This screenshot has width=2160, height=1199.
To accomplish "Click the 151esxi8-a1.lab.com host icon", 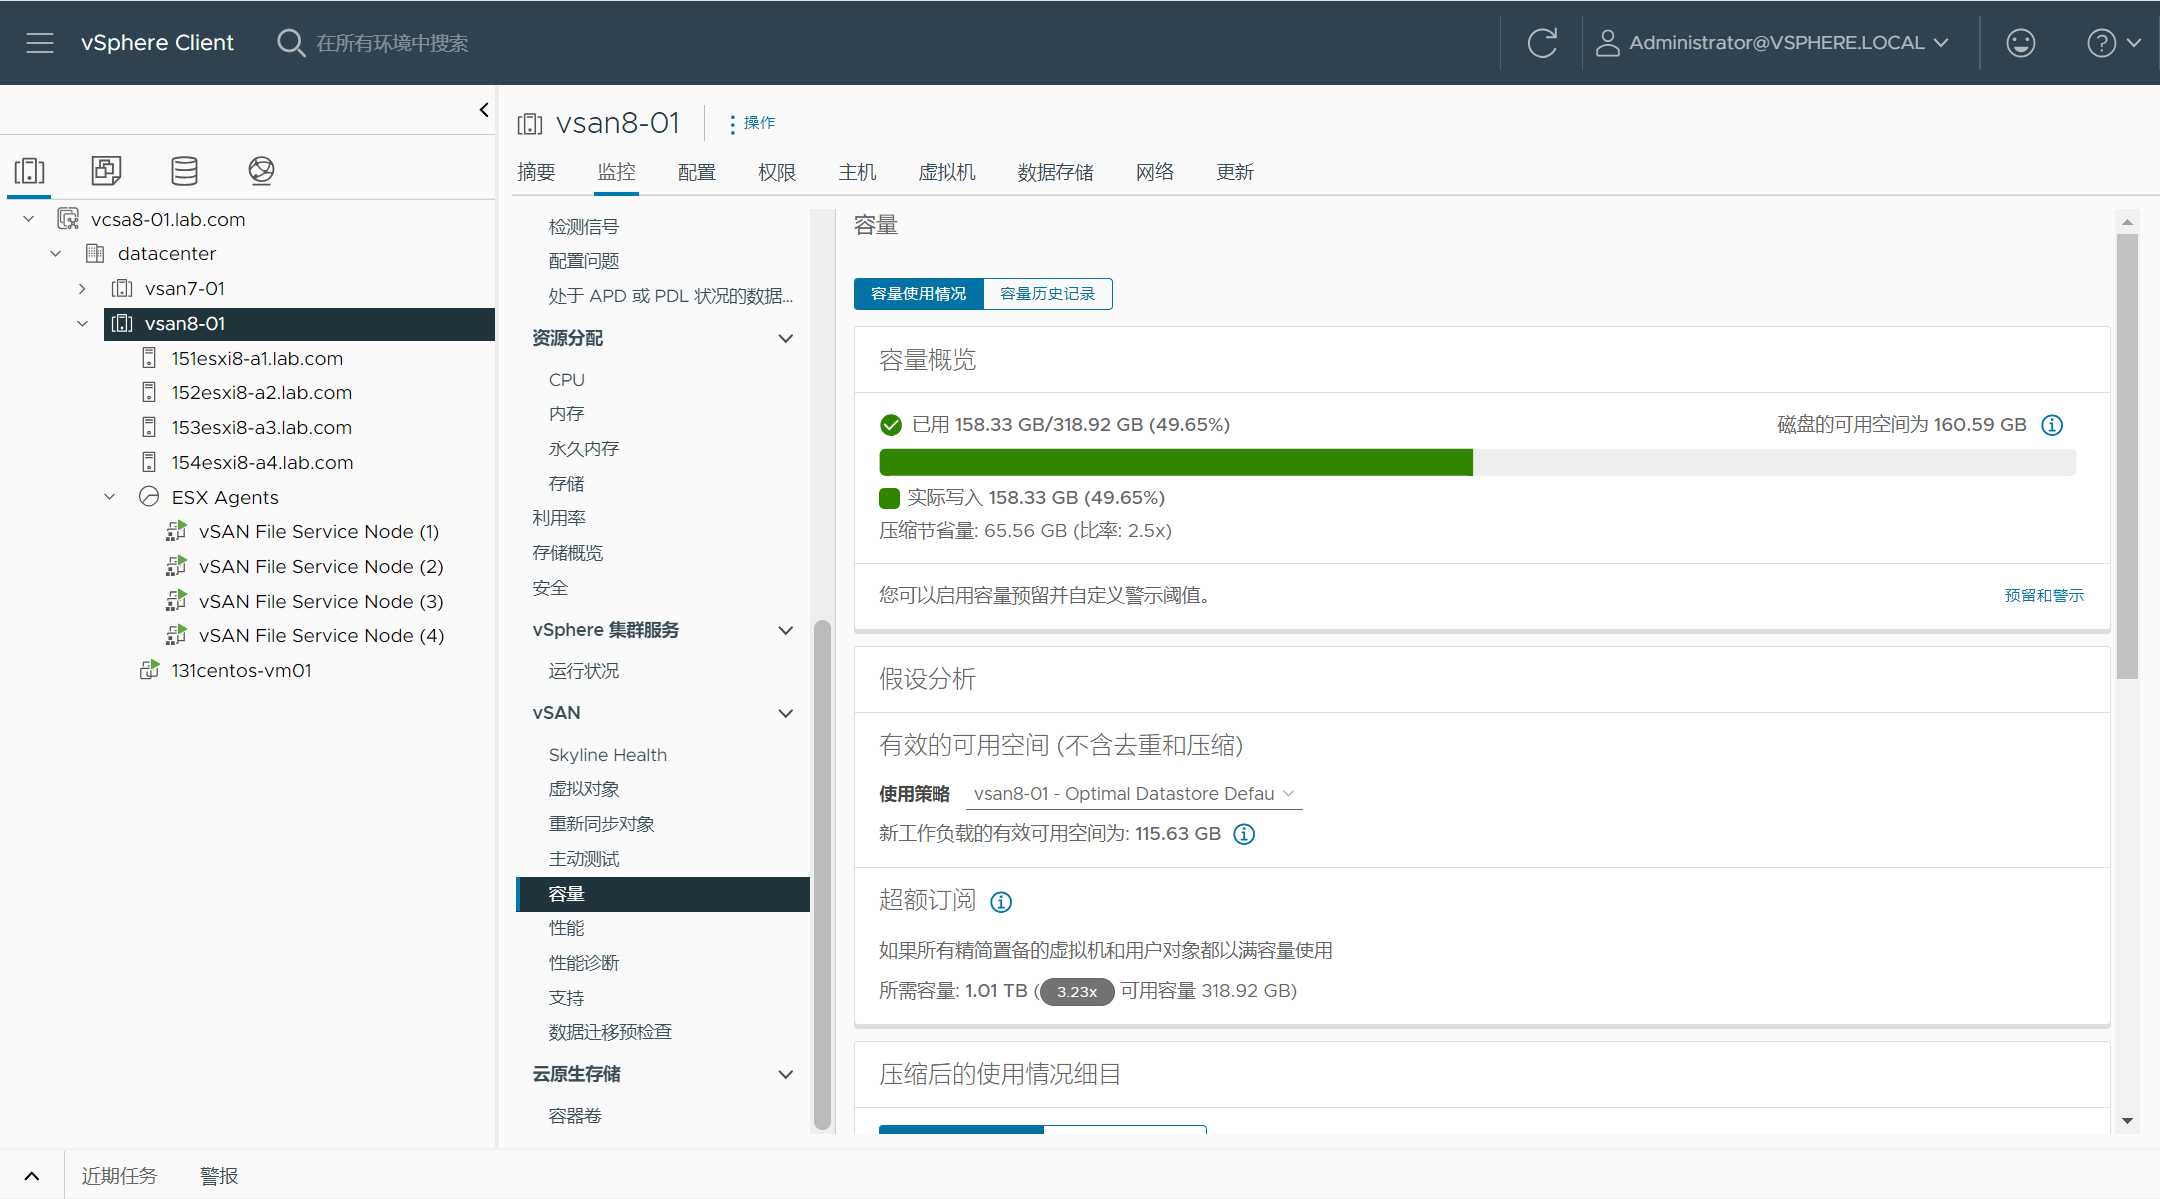I will [x=149, y=358].
